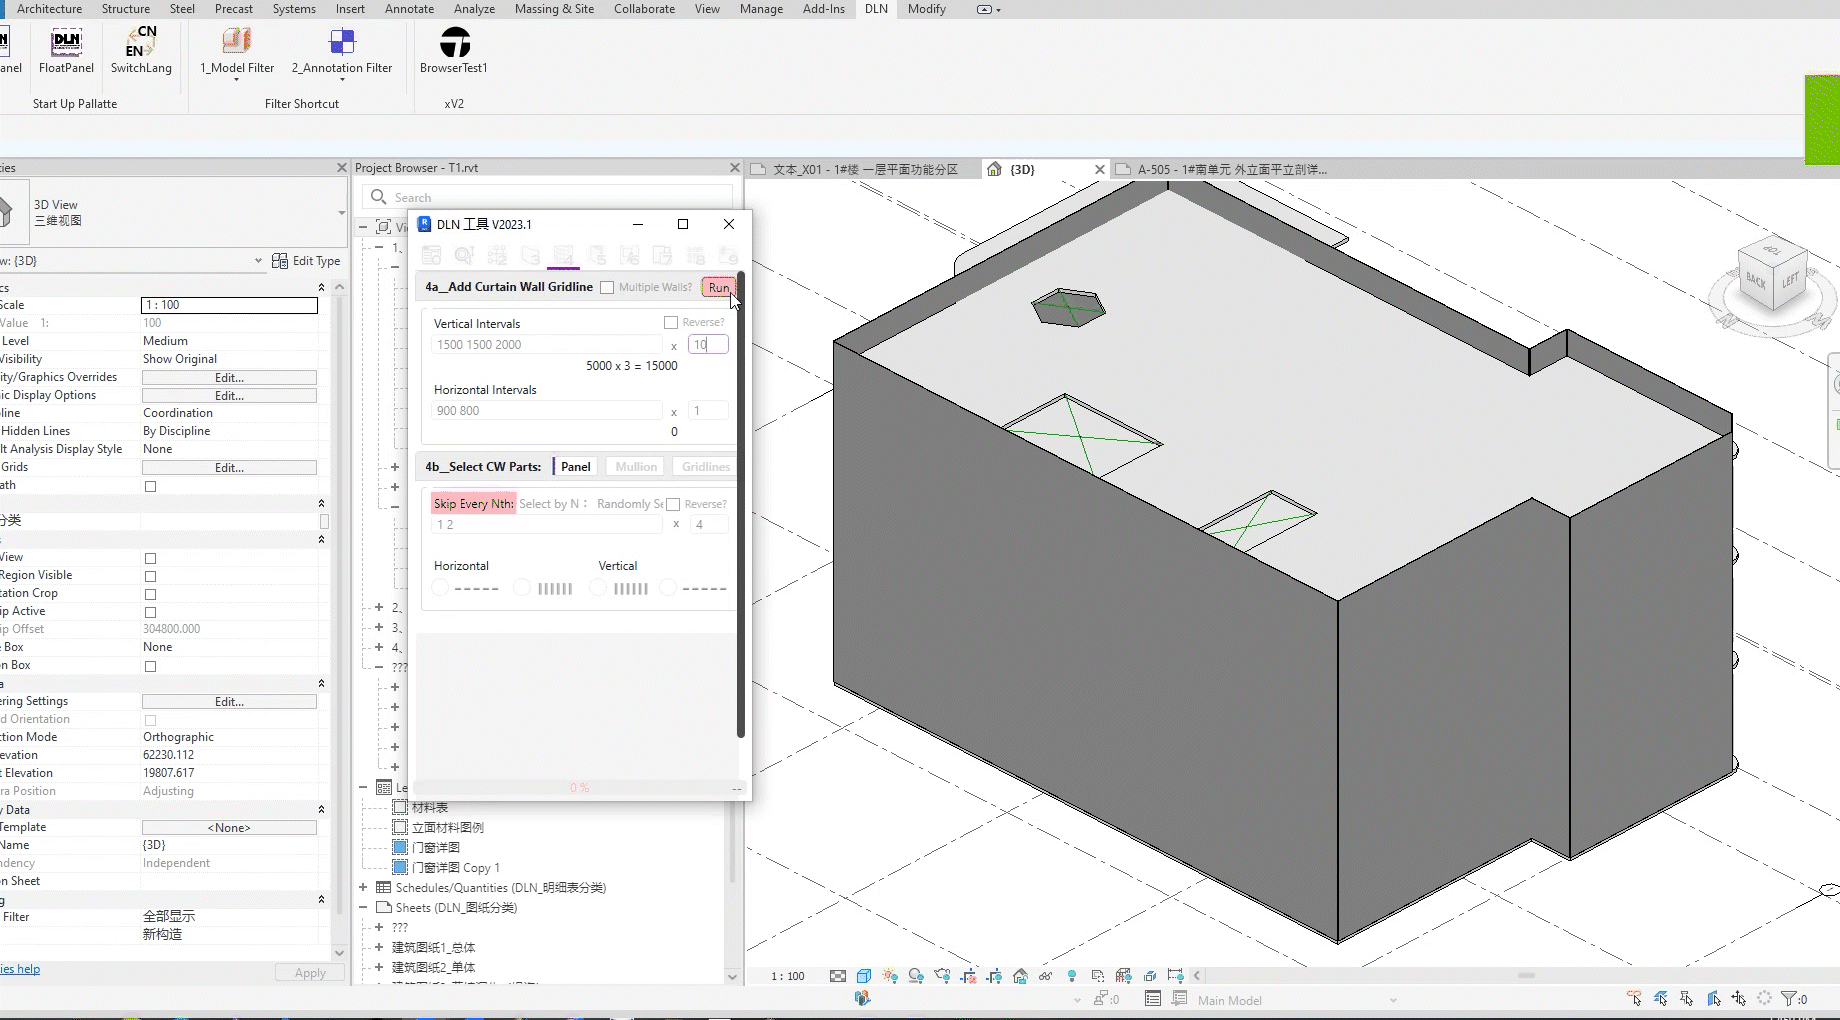Toggle Select Elements by Face icon
This screenshot has height=1020, width=1840.
coord(1713,998)
